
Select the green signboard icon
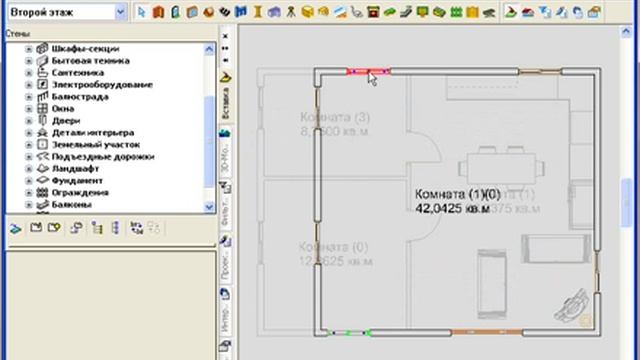click(x=422, y=12)
